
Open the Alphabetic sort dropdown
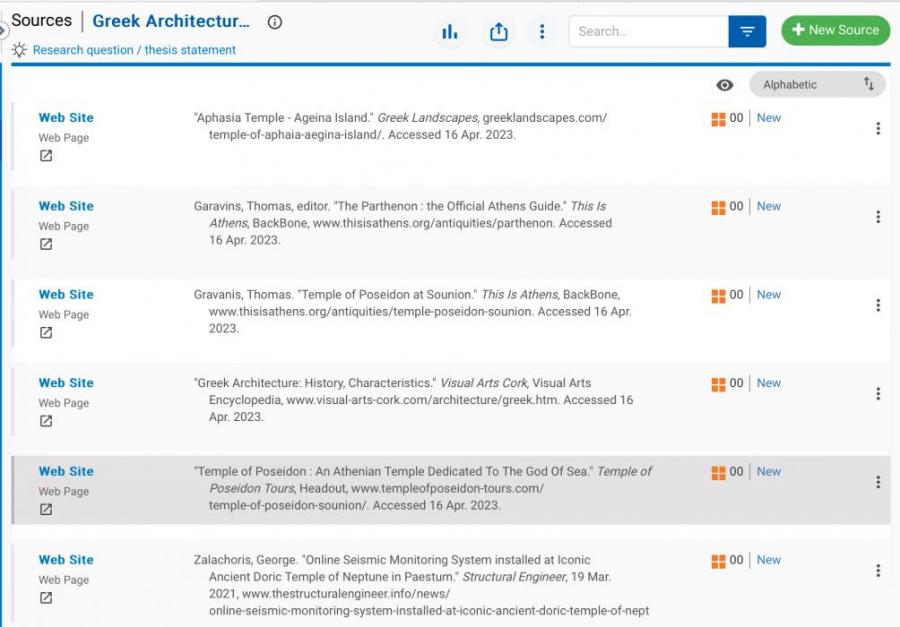point(805,85)
